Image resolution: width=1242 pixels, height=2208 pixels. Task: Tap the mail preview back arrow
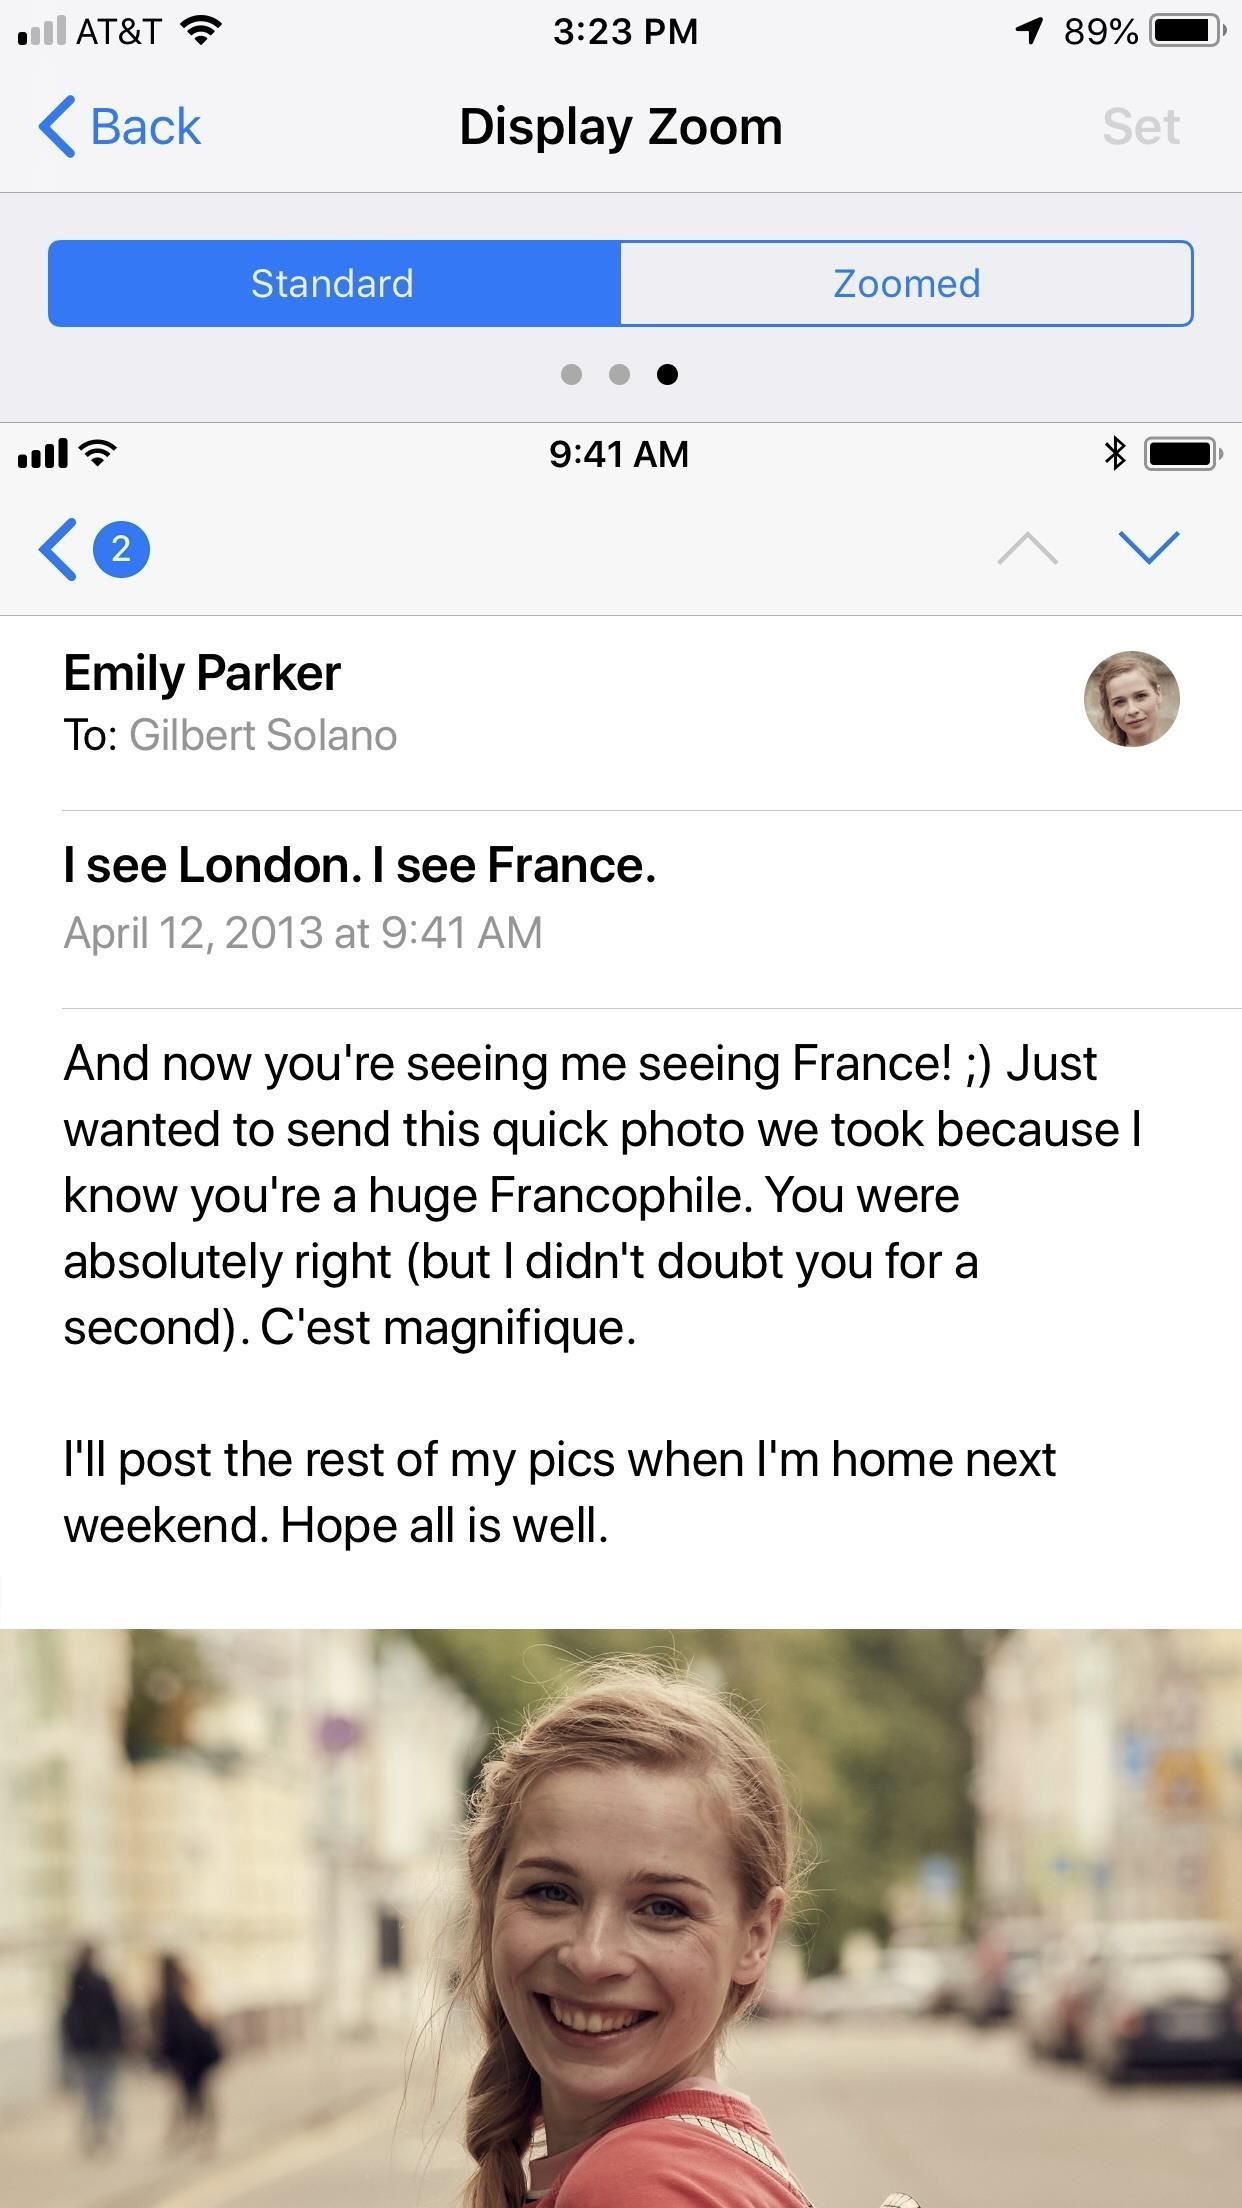[x=58, y=549]
